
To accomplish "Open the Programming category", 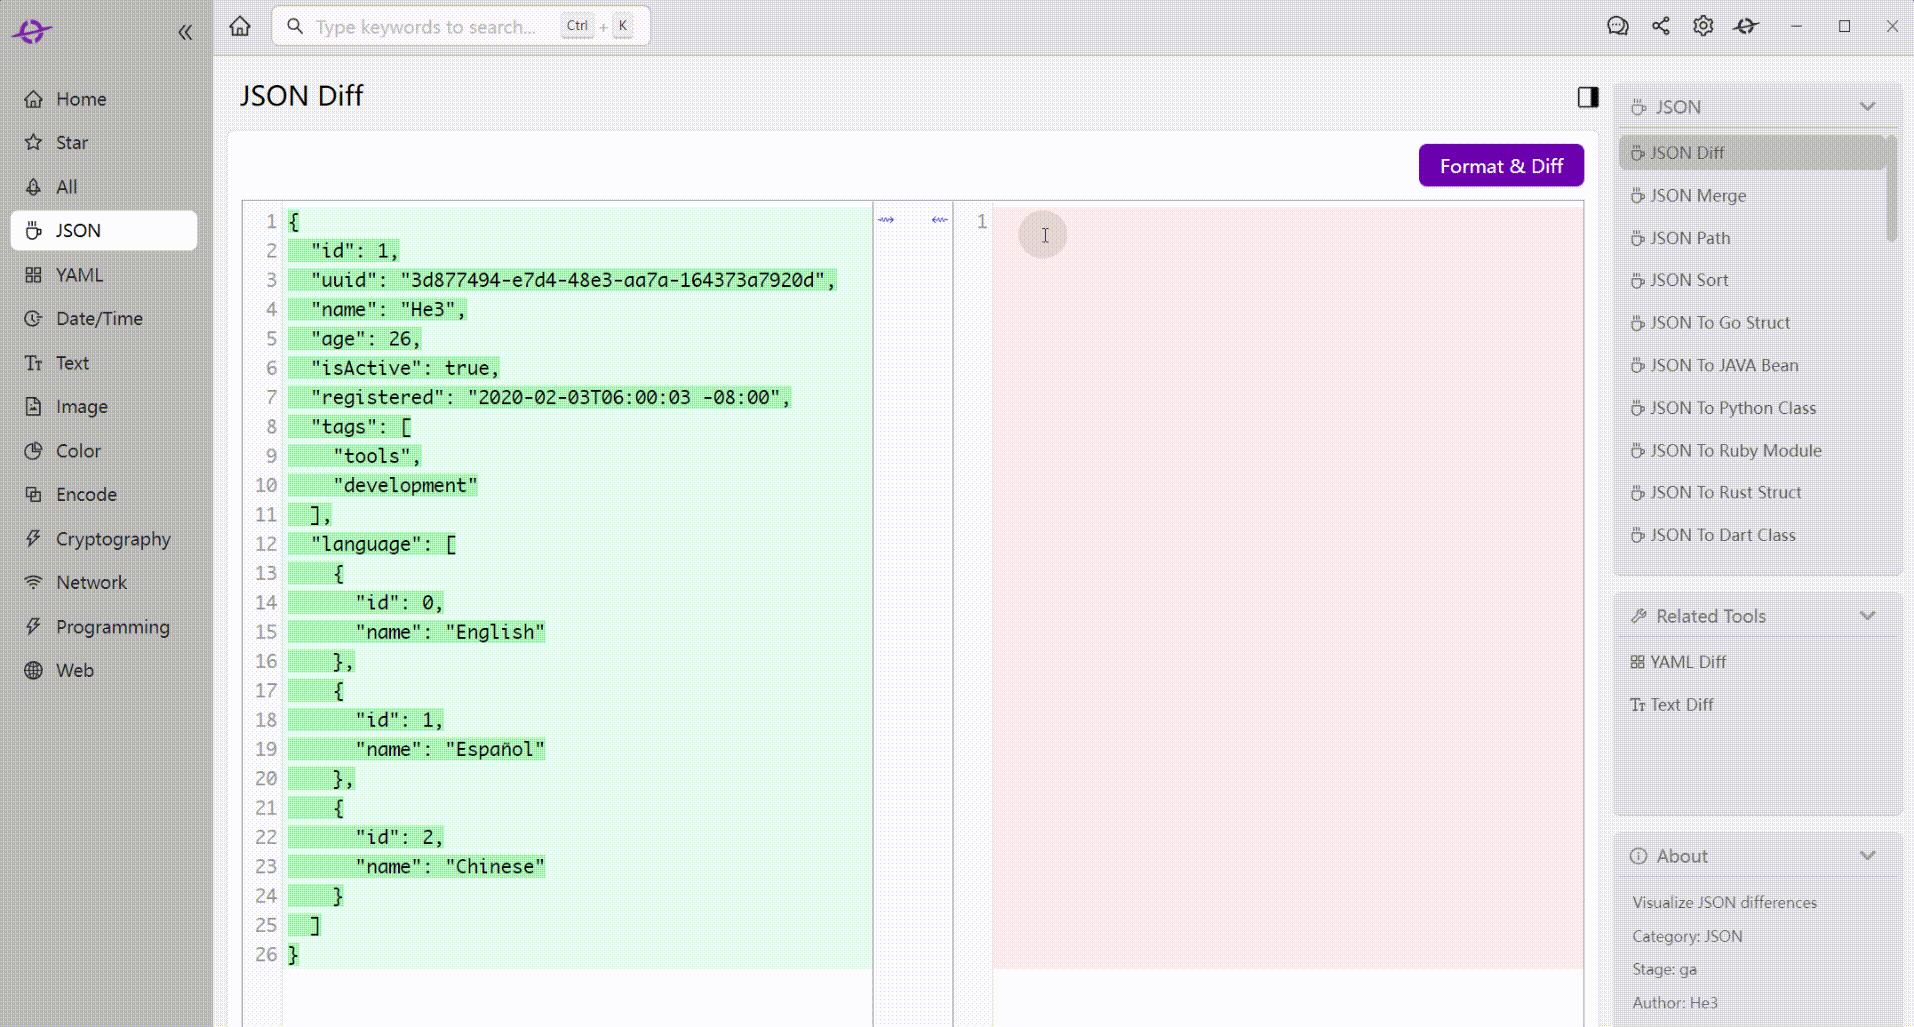I will click(x=104, y=627).
